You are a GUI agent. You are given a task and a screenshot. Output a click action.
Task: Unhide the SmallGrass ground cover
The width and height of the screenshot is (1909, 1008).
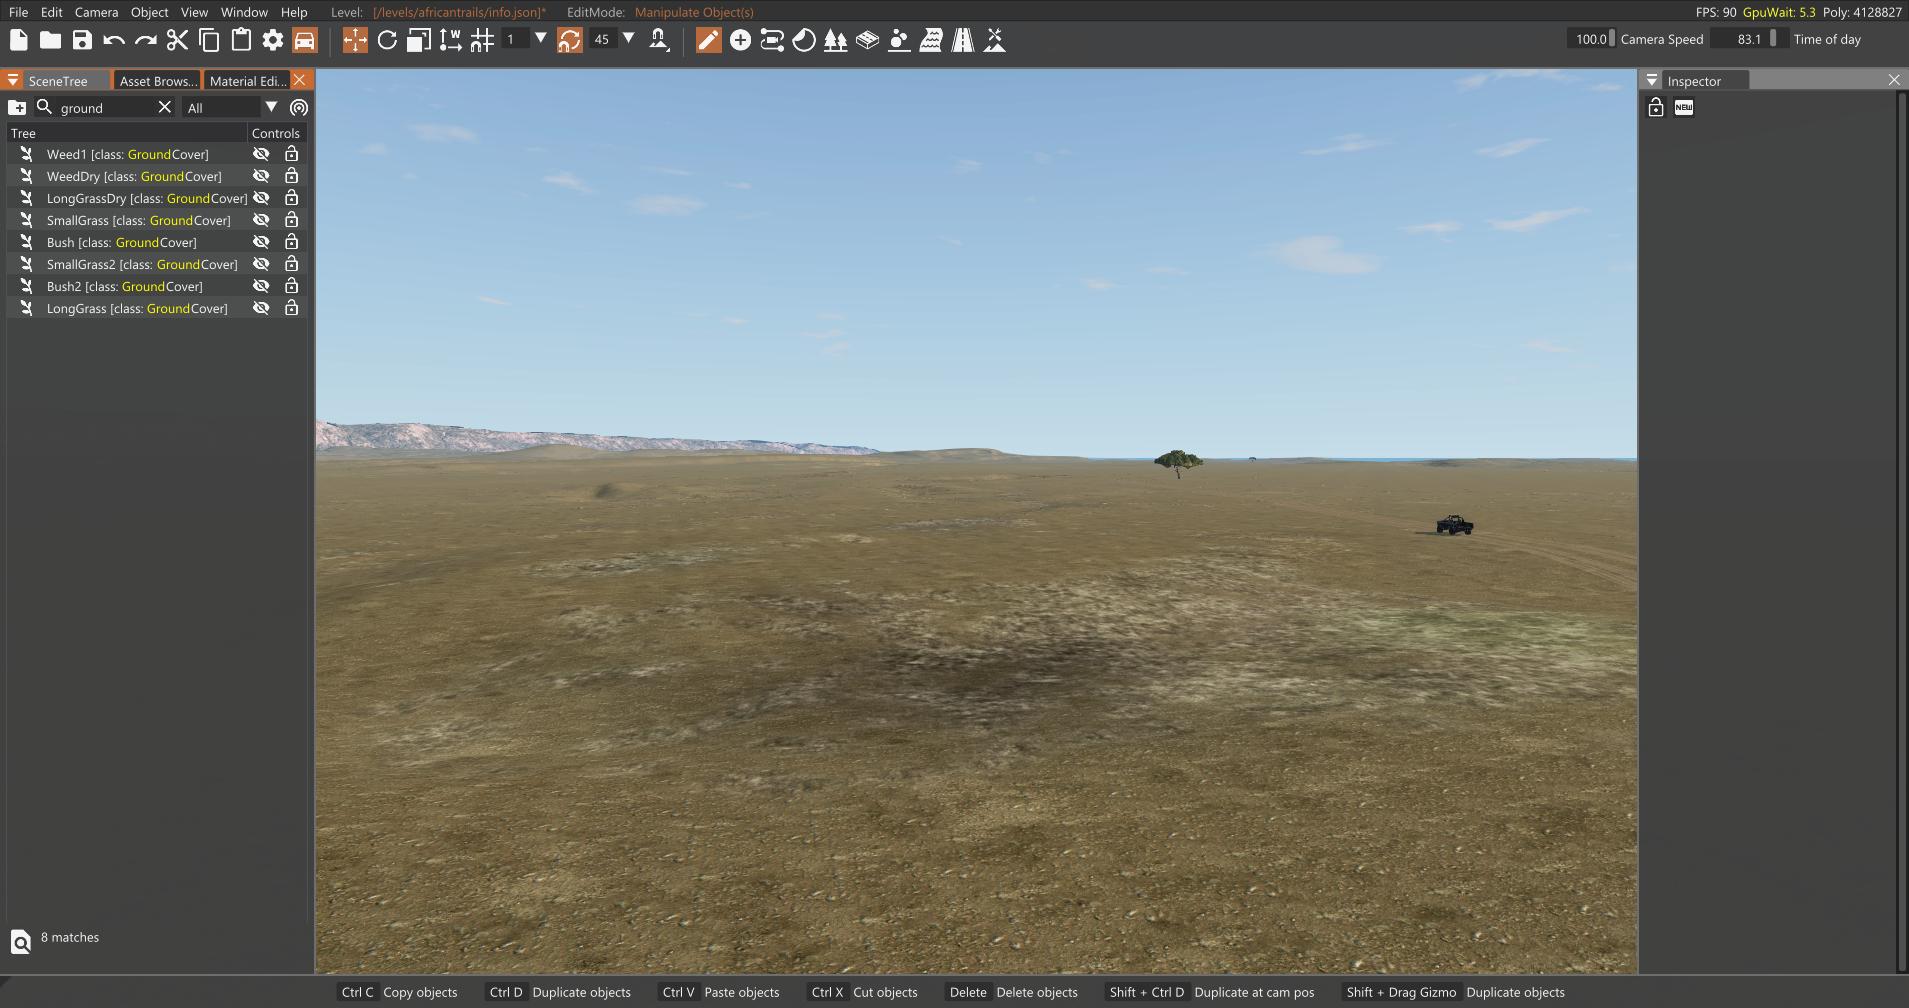pos(261,220)
